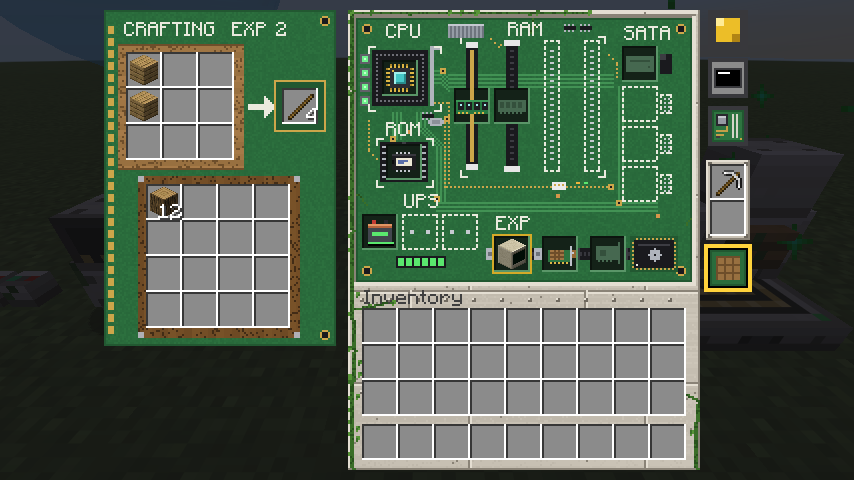This screenshot has height=480, width=854.
Task: Click the bottom-right slot of the storage grid
Action: [272, 309]
